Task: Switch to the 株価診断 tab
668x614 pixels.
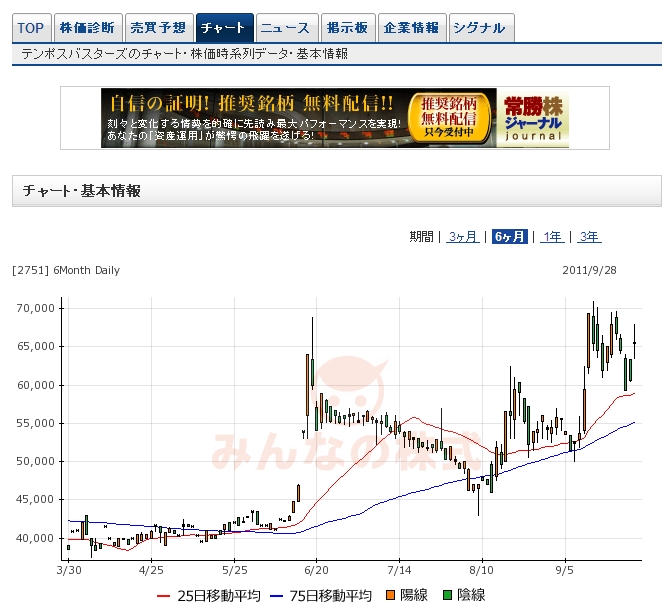Action: pyautogui.click(x=87, y=27)
